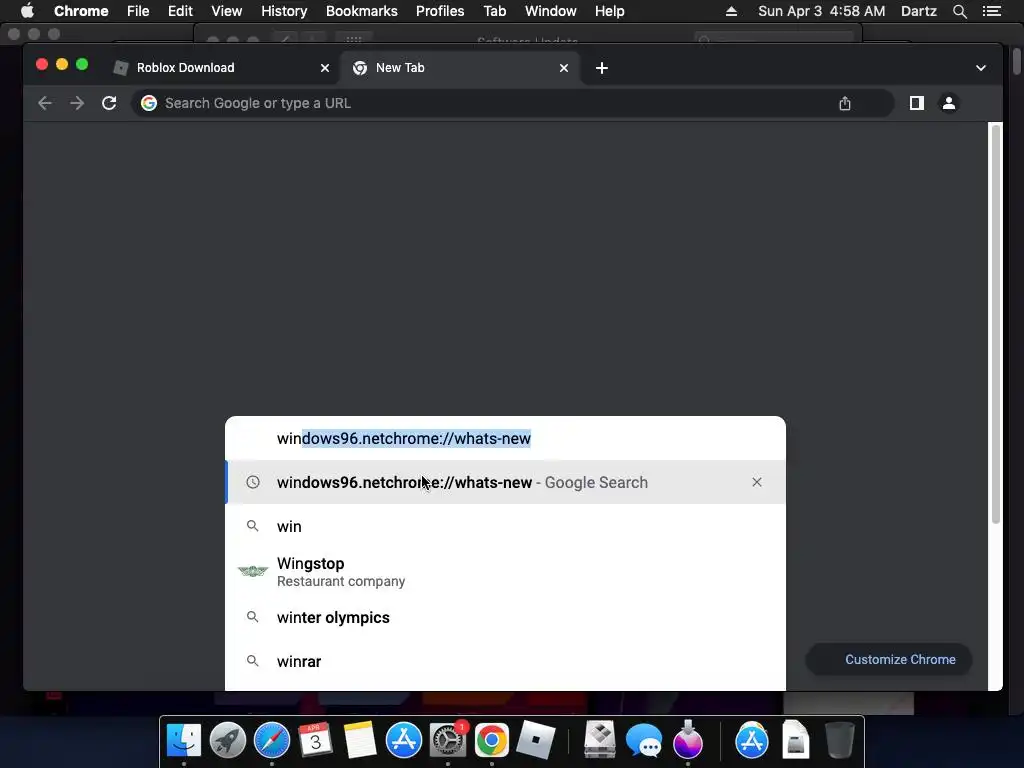Open the File menu
Image resolution: width=1024 pixels, height=768 pixels.
point(138,11)
